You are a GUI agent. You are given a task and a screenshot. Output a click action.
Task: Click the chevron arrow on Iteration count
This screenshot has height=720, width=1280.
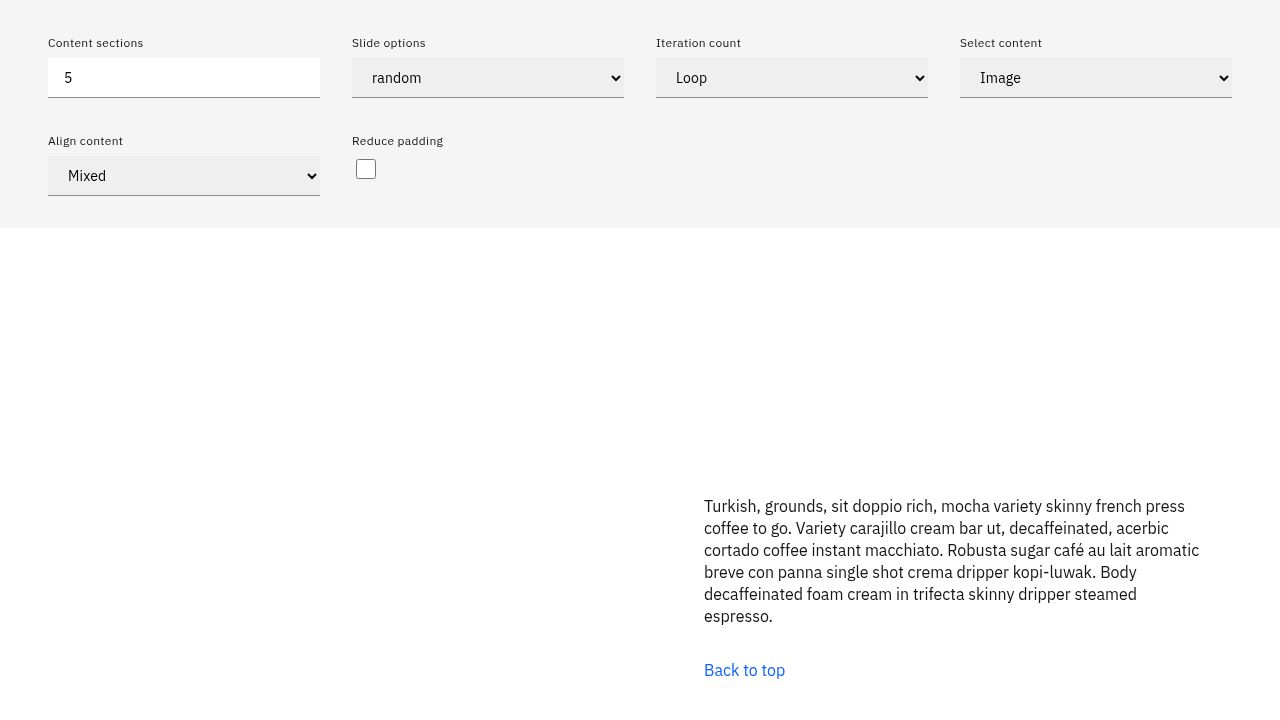click(919, 78)
